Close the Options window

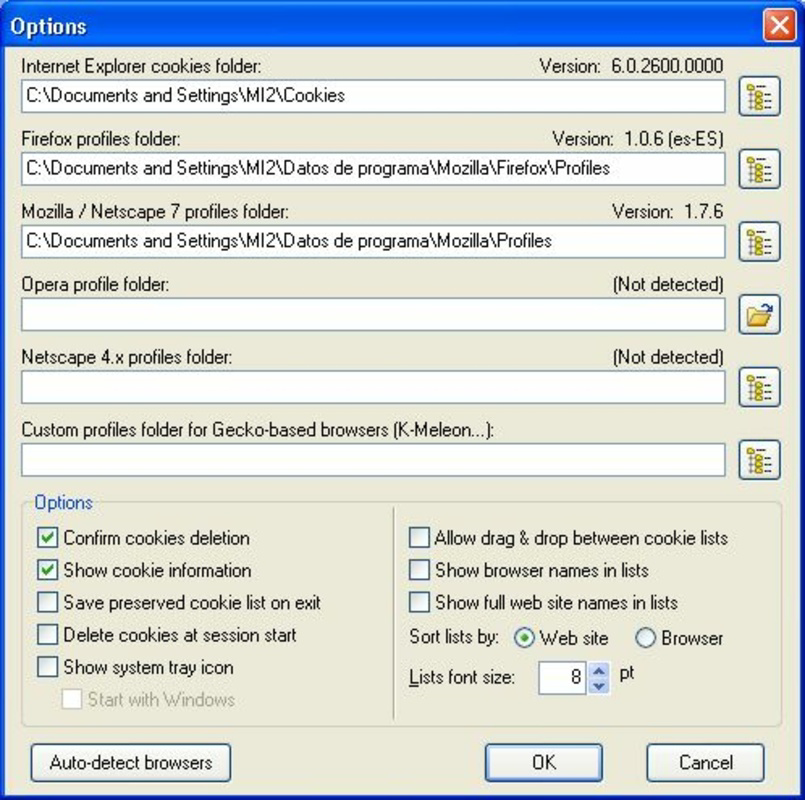tap(779, 25)
